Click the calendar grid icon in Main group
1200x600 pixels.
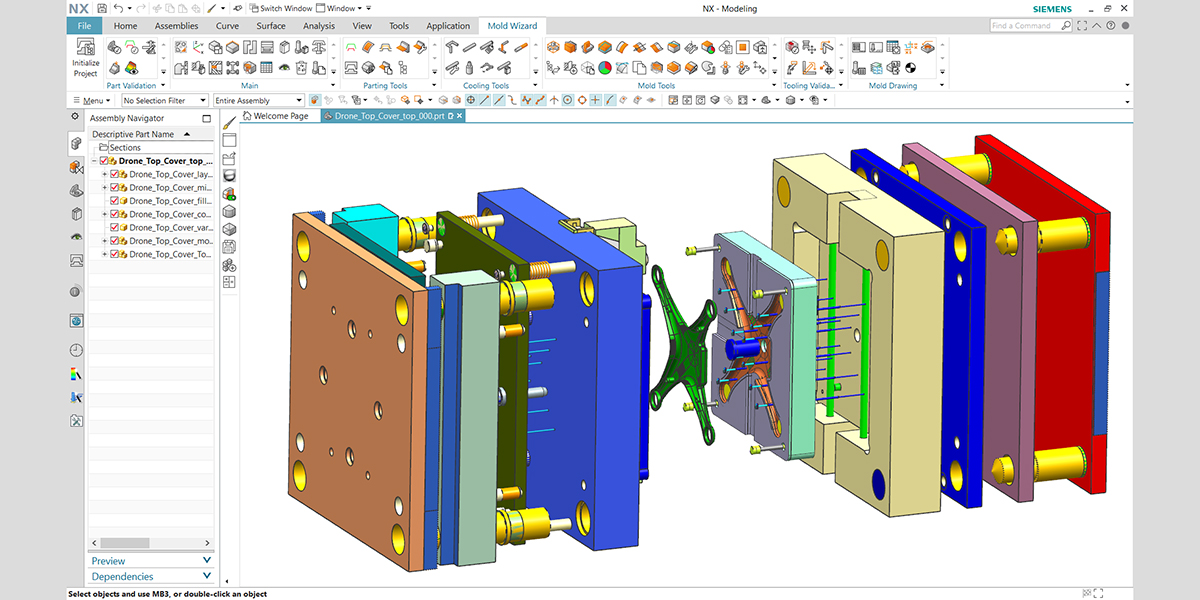(267, 68)
